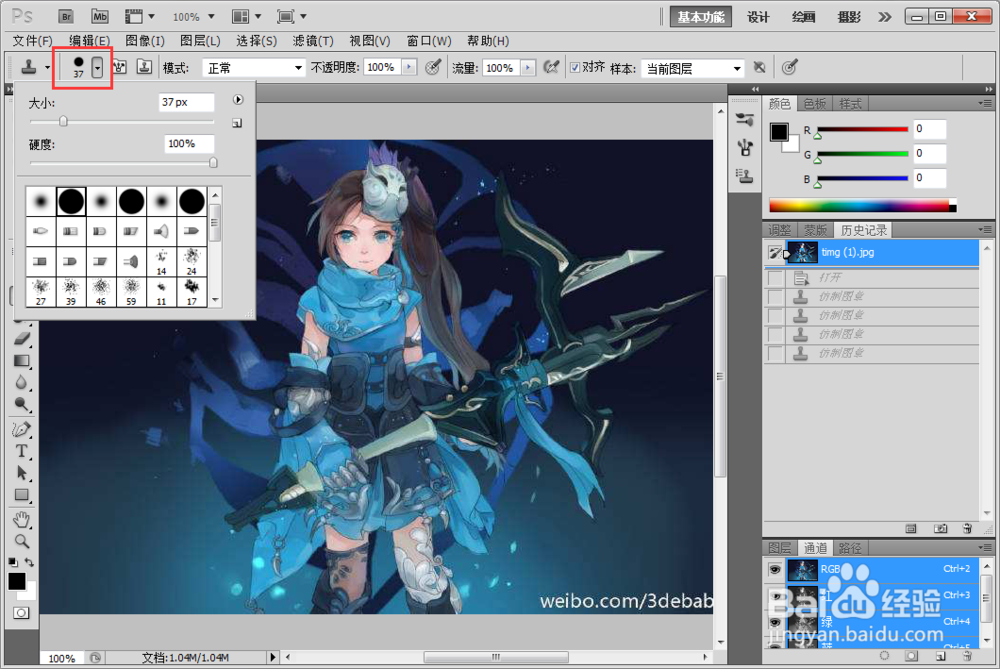The width and height of the screenshot is (1000, 669).
Task: Select the Dodge tool
Action: pyautogui.click(x=22, y=404)
